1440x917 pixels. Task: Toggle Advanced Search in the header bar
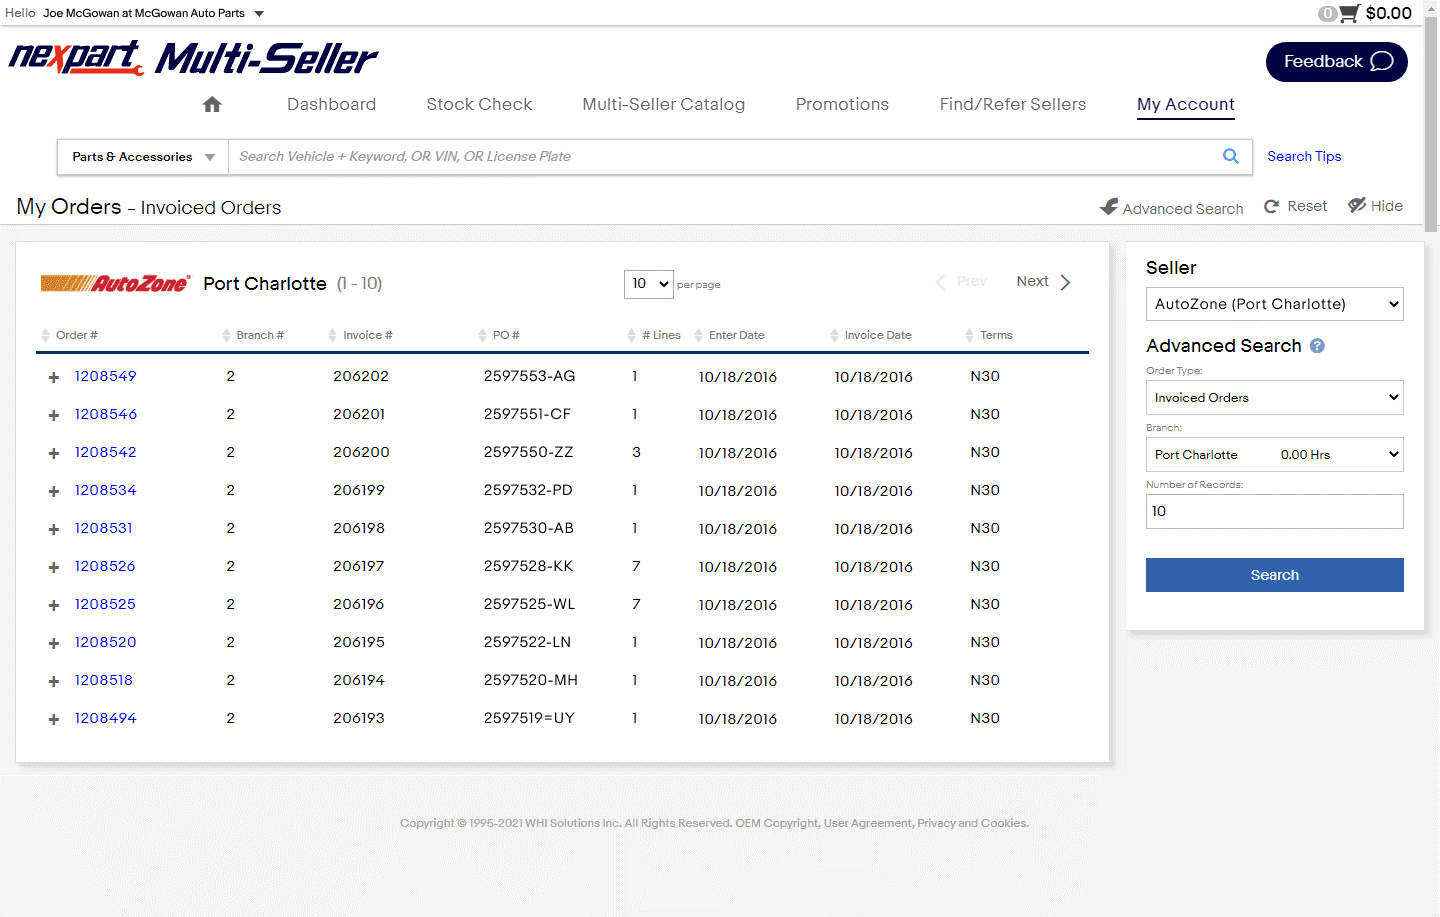1171,208
